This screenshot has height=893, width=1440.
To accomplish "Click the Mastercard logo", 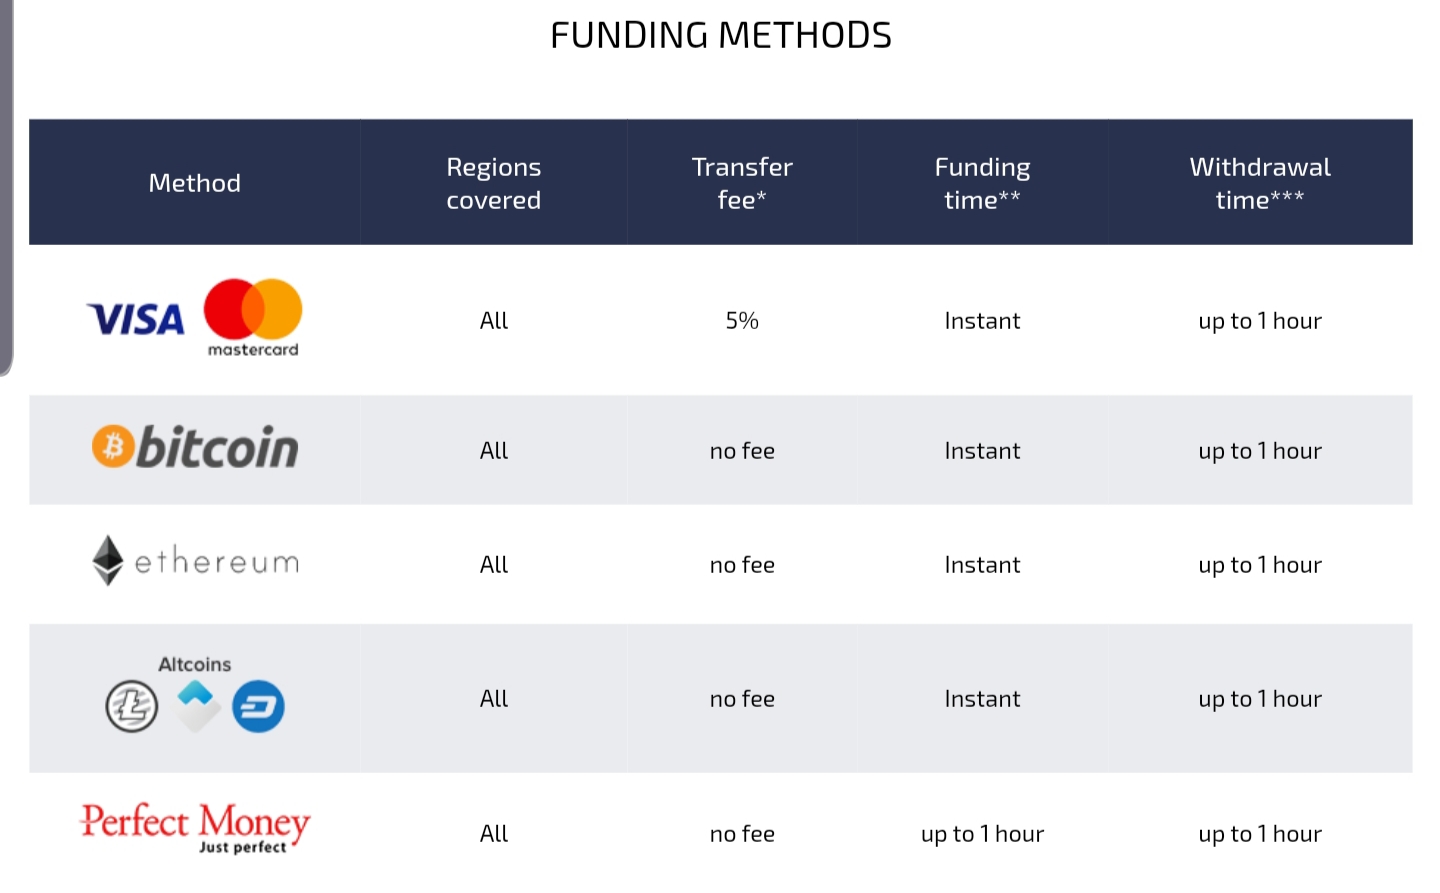I will [253, 318].
